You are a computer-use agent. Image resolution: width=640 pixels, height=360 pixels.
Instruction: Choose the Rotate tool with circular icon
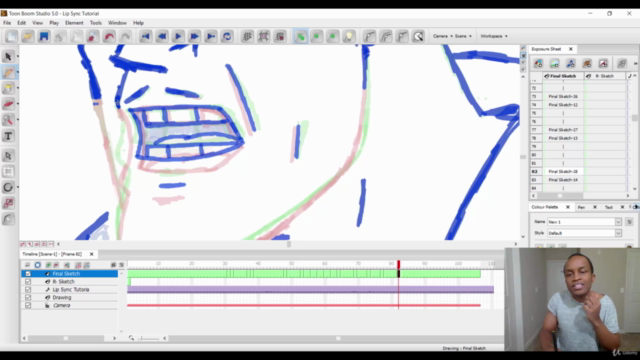[8, 187]
